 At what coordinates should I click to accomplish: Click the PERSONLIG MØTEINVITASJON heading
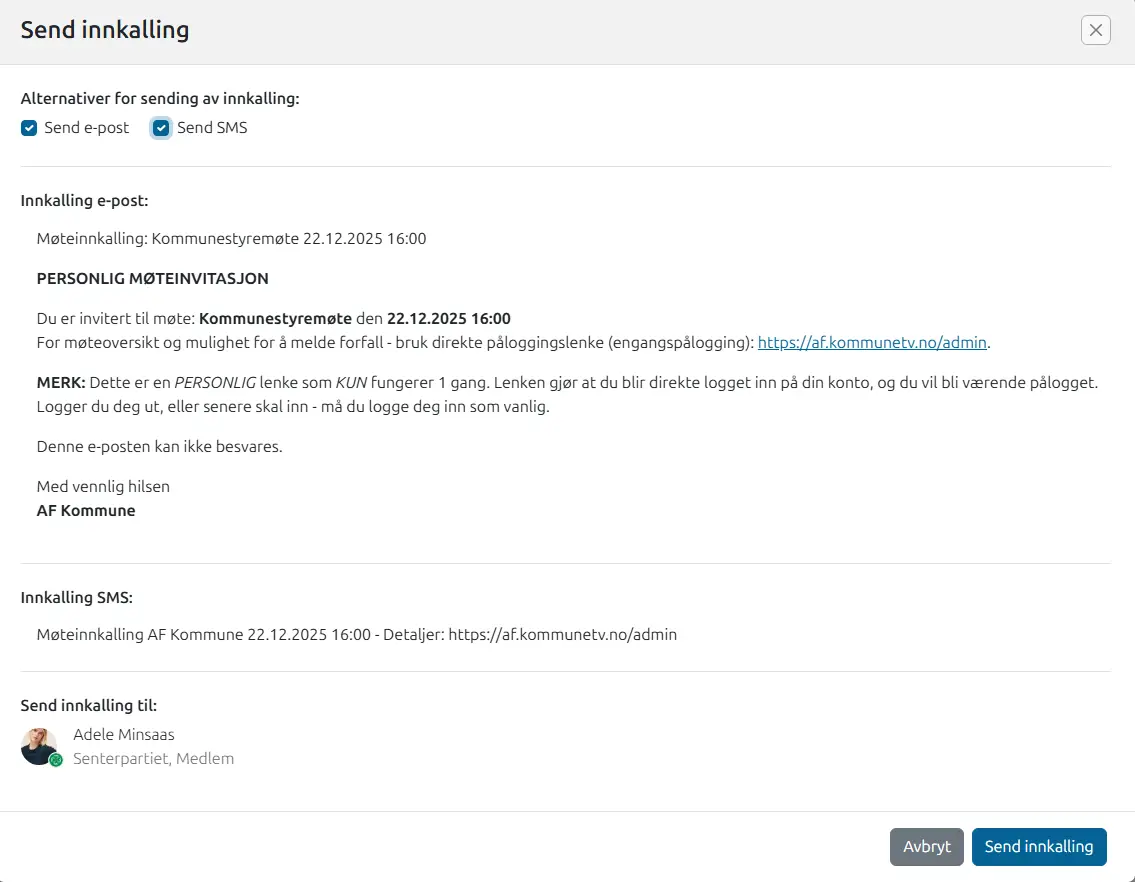point(153,279)
